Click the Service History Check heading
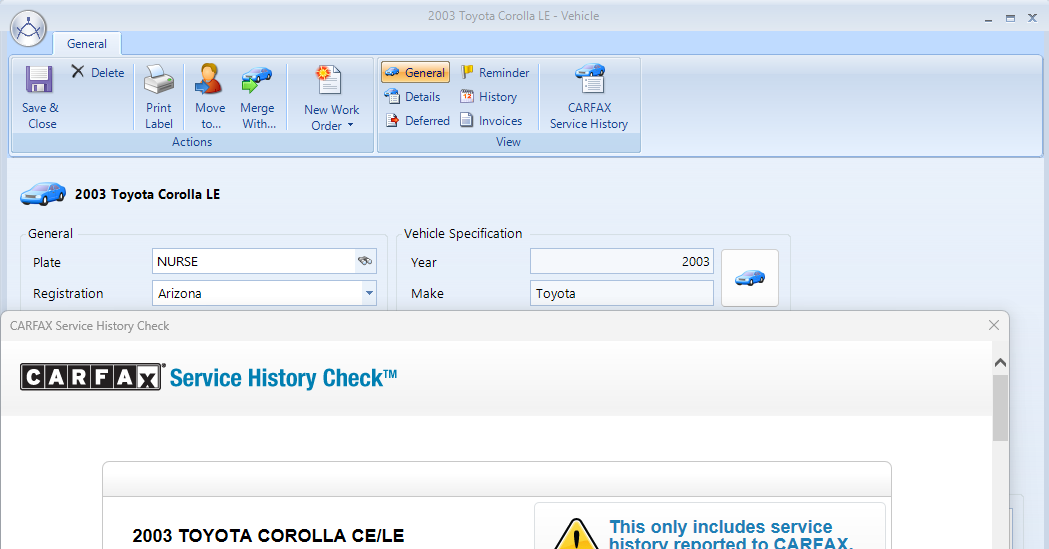This screenshot has width=1049, height=549. click(283, 378)
